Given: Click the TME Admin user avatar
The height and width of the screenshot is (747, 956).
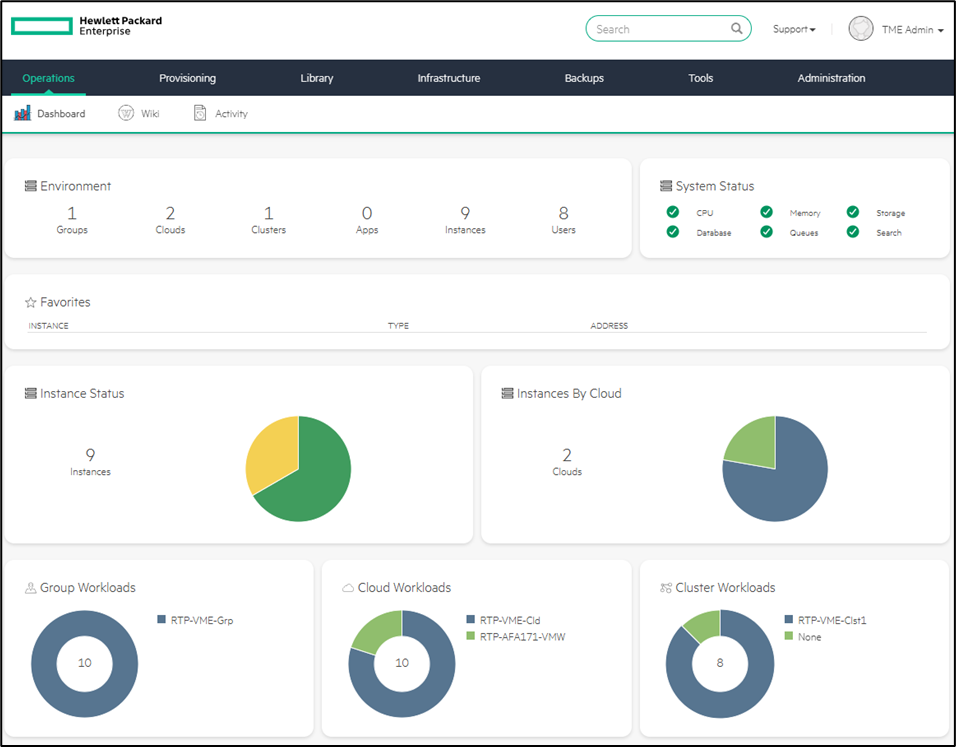Looking at the screenshot, I should click(x=860, y=29).
